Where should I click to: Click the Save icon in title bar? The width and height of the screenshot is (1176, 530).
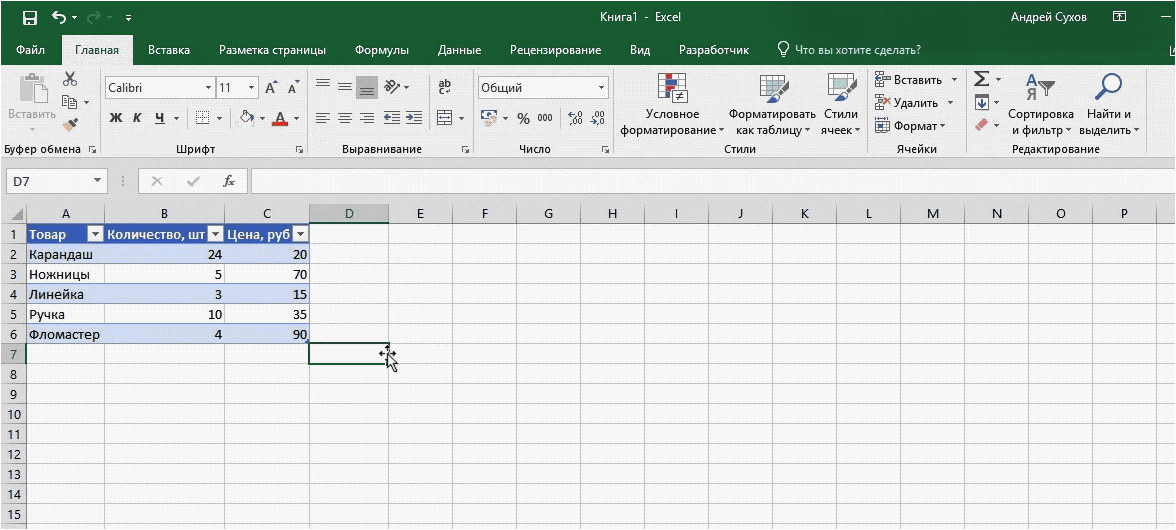coord(30,17)
